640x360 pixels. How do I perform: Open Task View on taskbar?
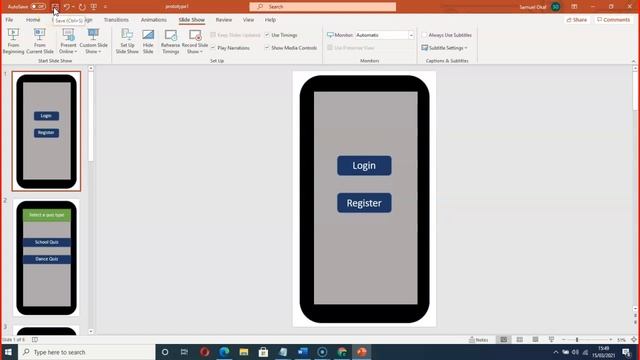[x=184, y=352]
